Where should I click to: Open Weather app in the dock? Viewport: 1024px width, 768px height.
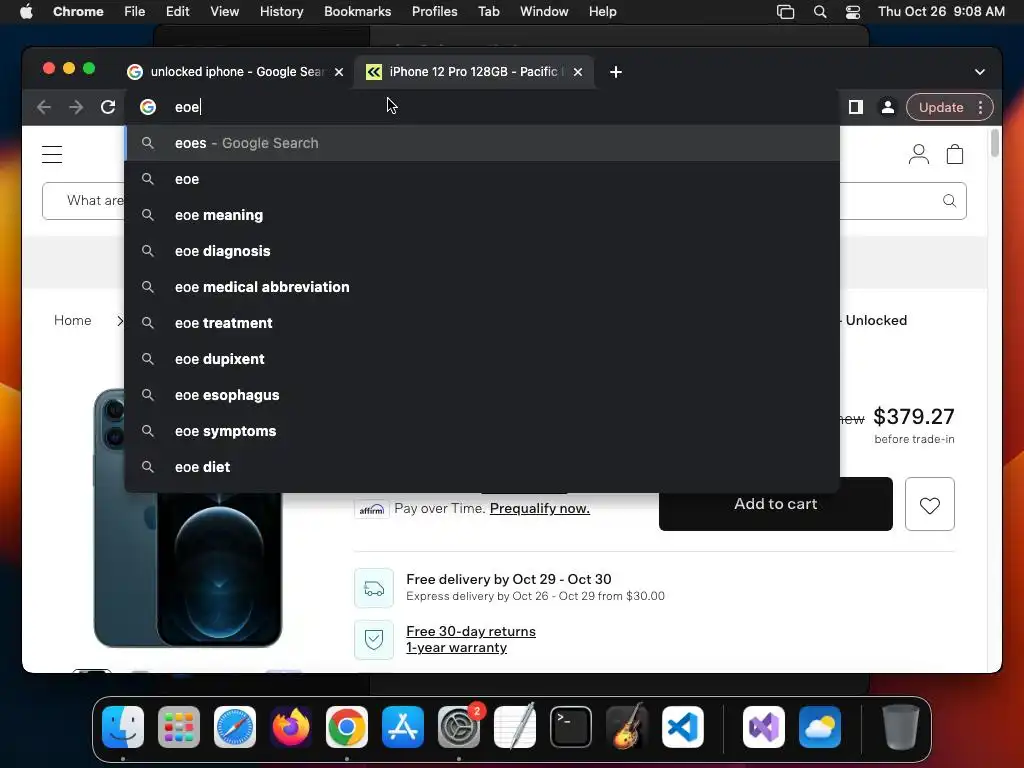click(820, 727)
